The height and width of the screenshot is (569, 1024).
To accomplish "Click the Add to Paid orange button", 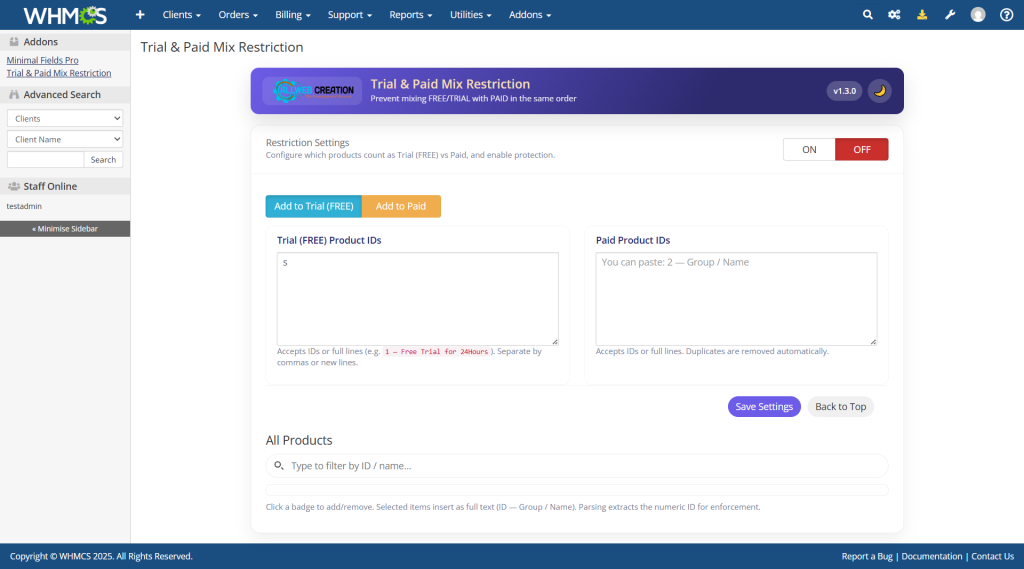I will point(401,206).
